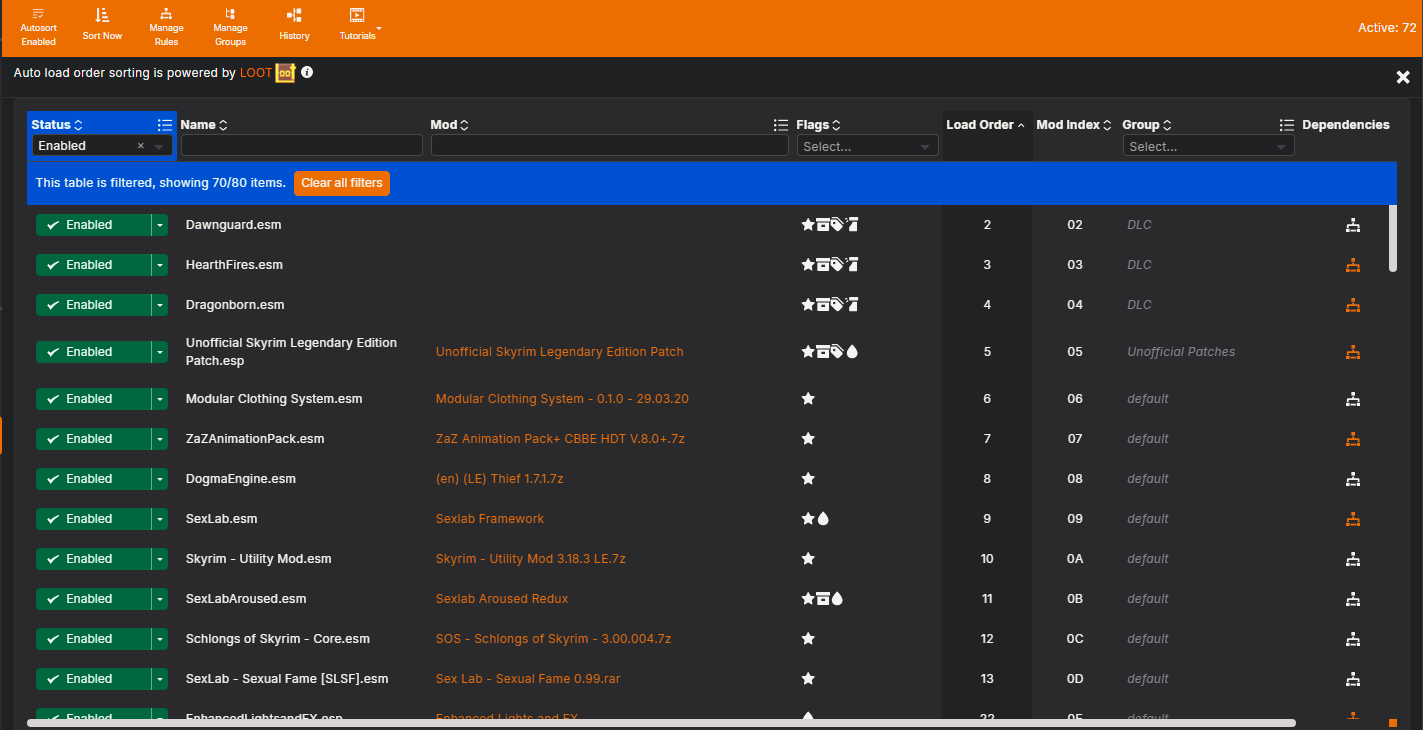The width and height of the screenshot is (1423, 730).
Task: Open dependencies icon for ZaZAnimationPack.esm
Action: pos(1353,439)
